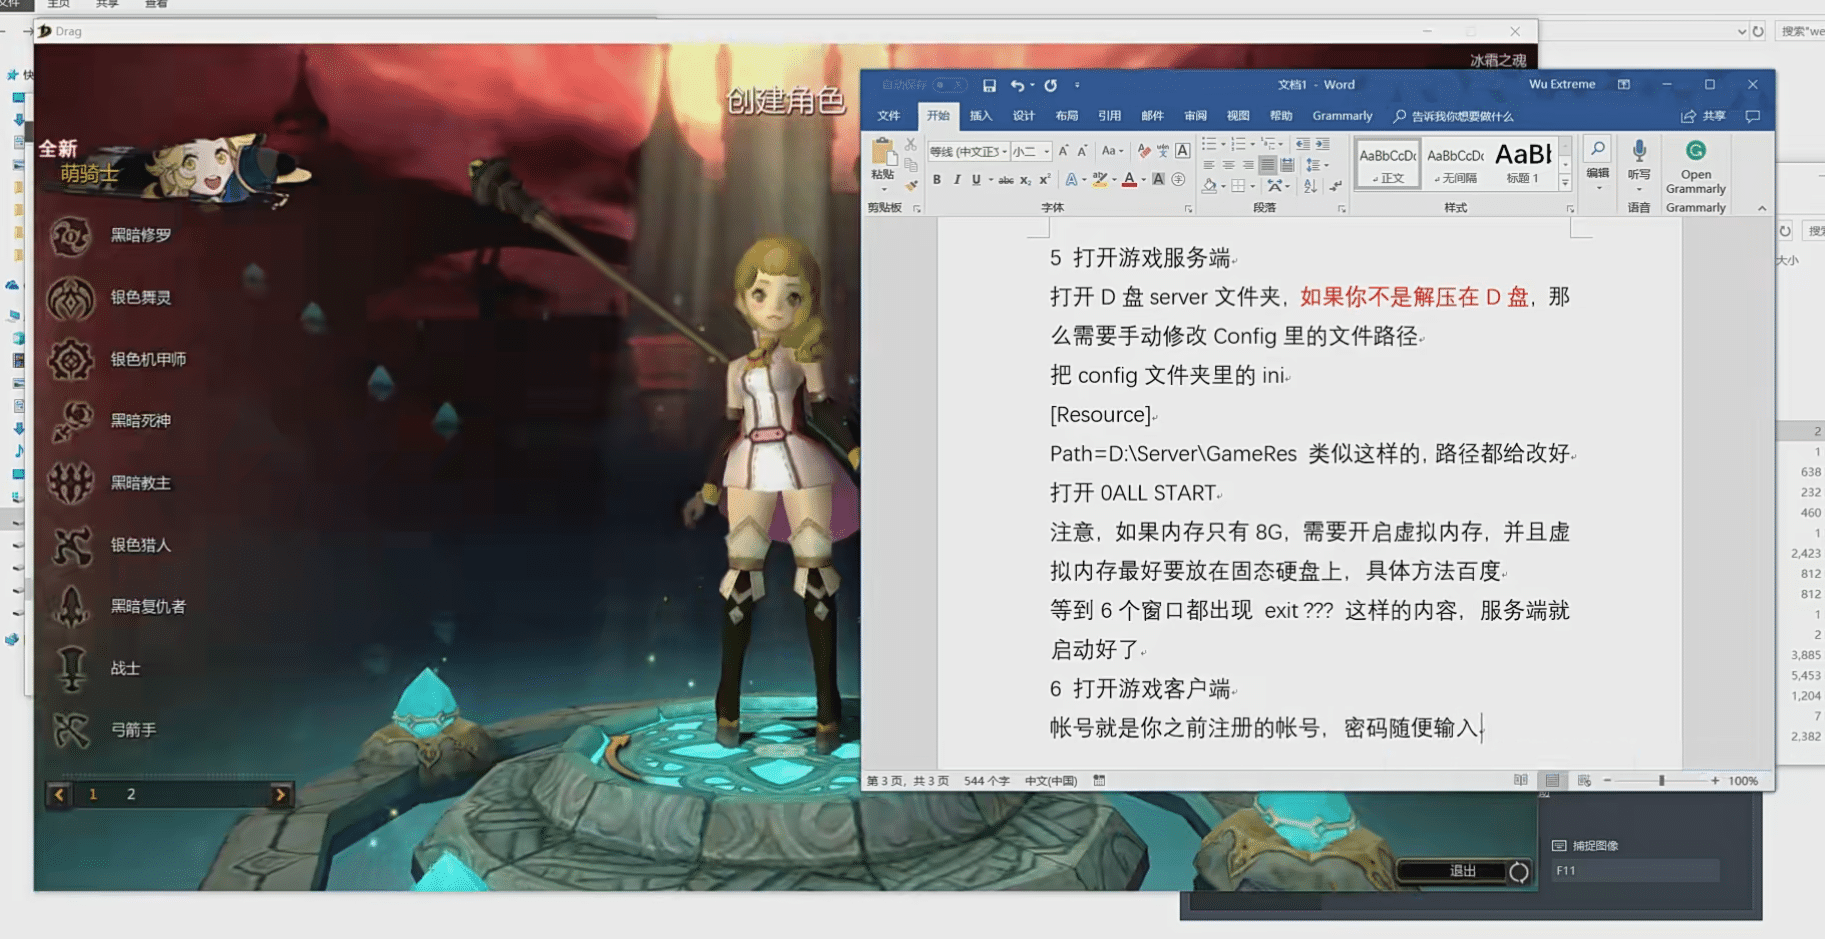This screenshot has height=939, width=1825.
Task: Click the justify text alignment icon
Action: pyautogui.click(x=1267, y=165)
